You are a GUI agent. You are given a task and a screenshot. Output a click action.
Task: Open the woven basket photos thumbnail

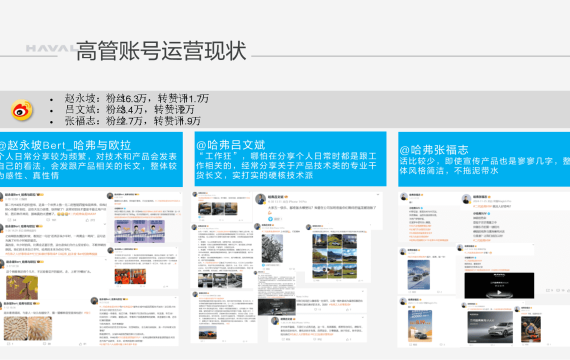pos(28,328)
